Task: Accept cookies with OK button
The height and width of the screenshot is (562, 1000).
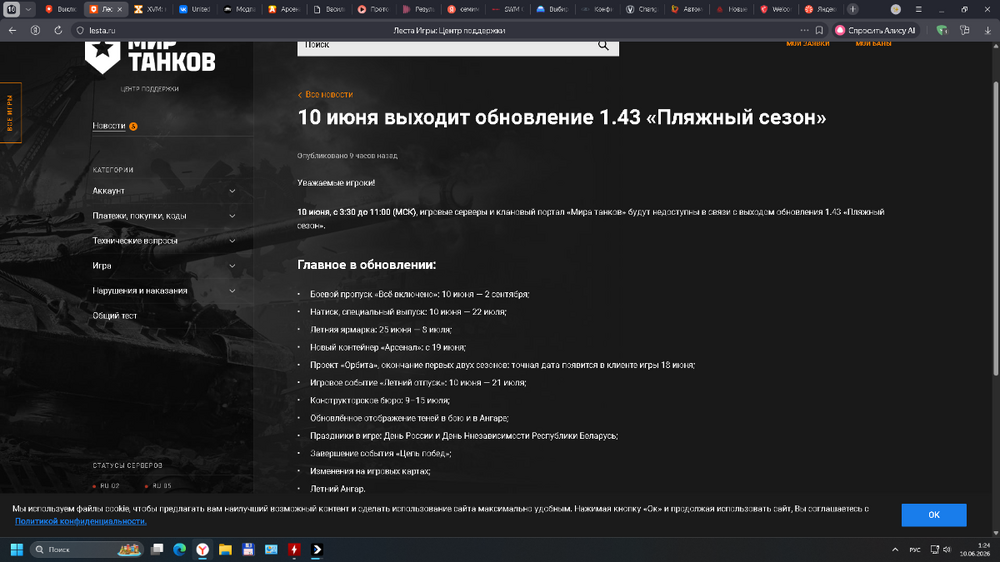Action: 934,515
